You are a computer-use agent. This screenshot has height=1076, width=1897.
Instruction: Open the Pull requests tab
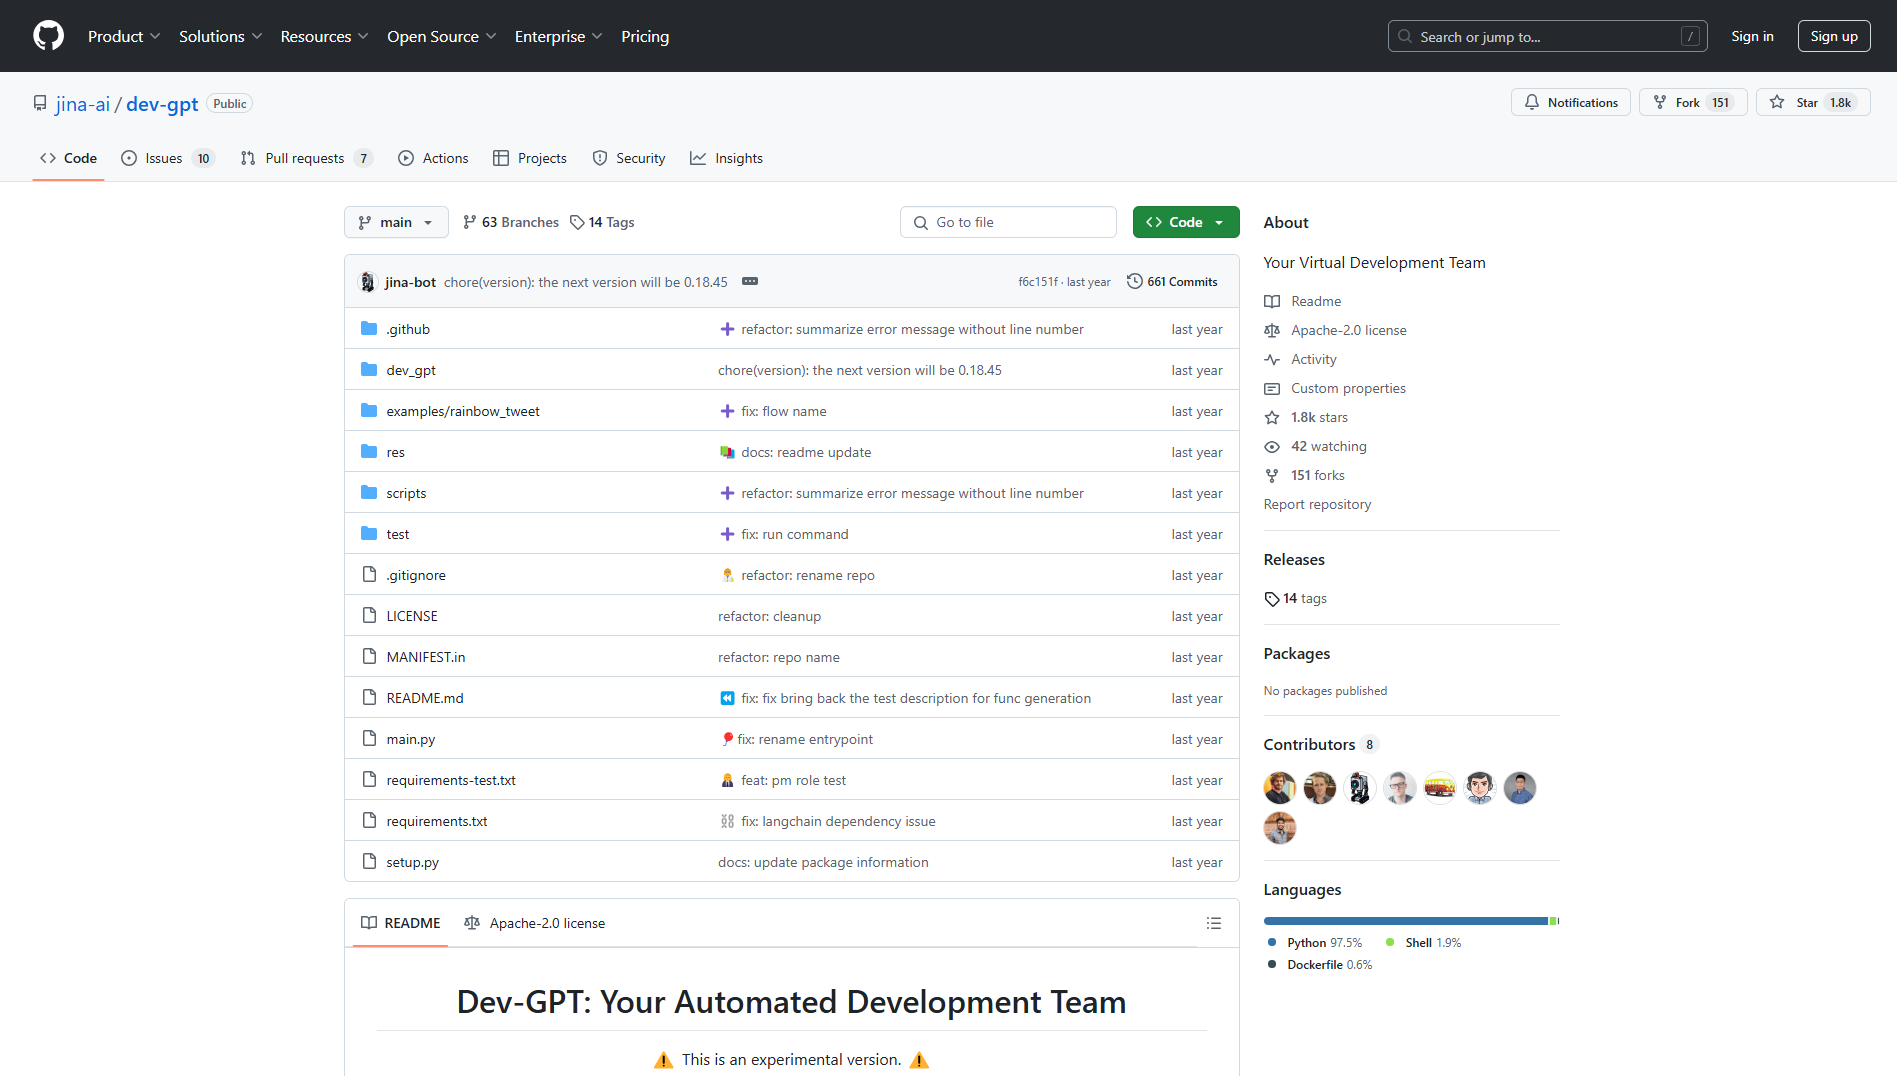[x=306, y=158]
